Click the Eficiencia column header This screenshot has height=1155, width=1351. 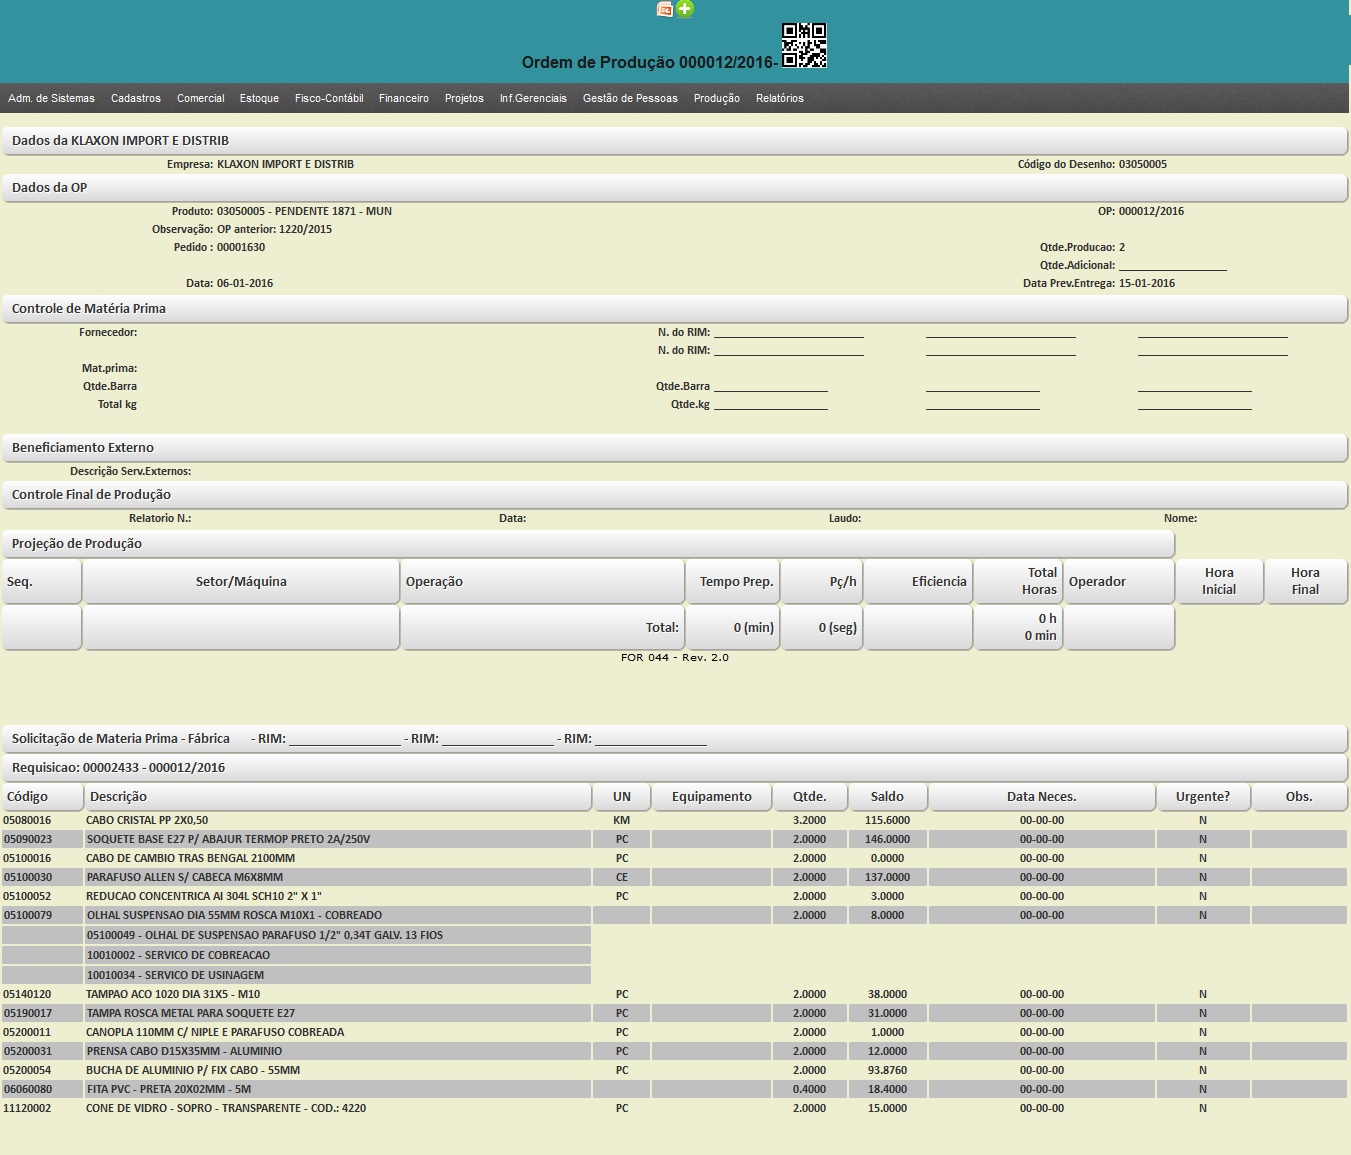click(x=919, y=582)
